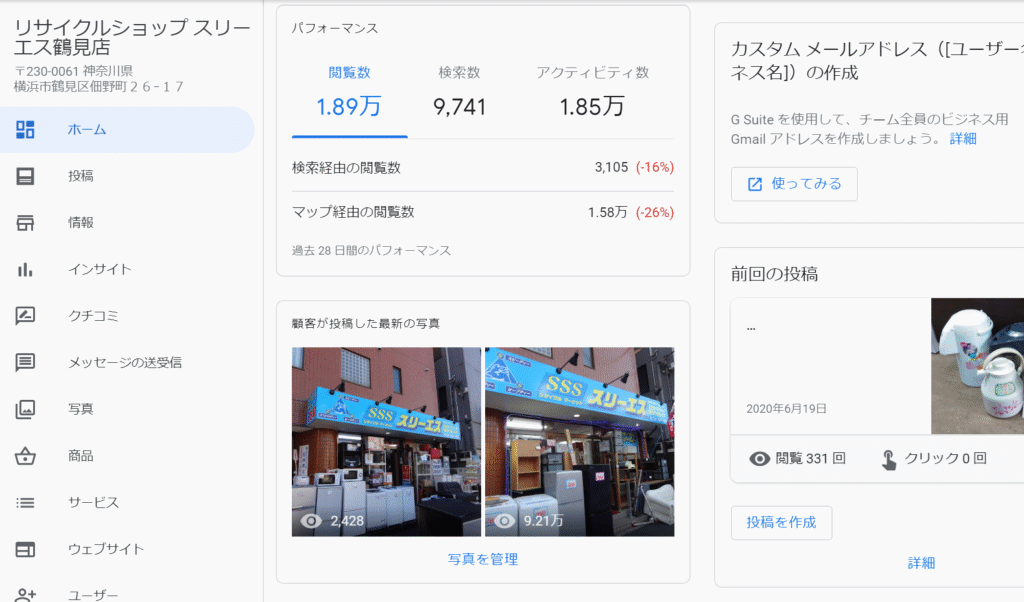Click the Photos (写真) image icon

click(x=25, y=409)
